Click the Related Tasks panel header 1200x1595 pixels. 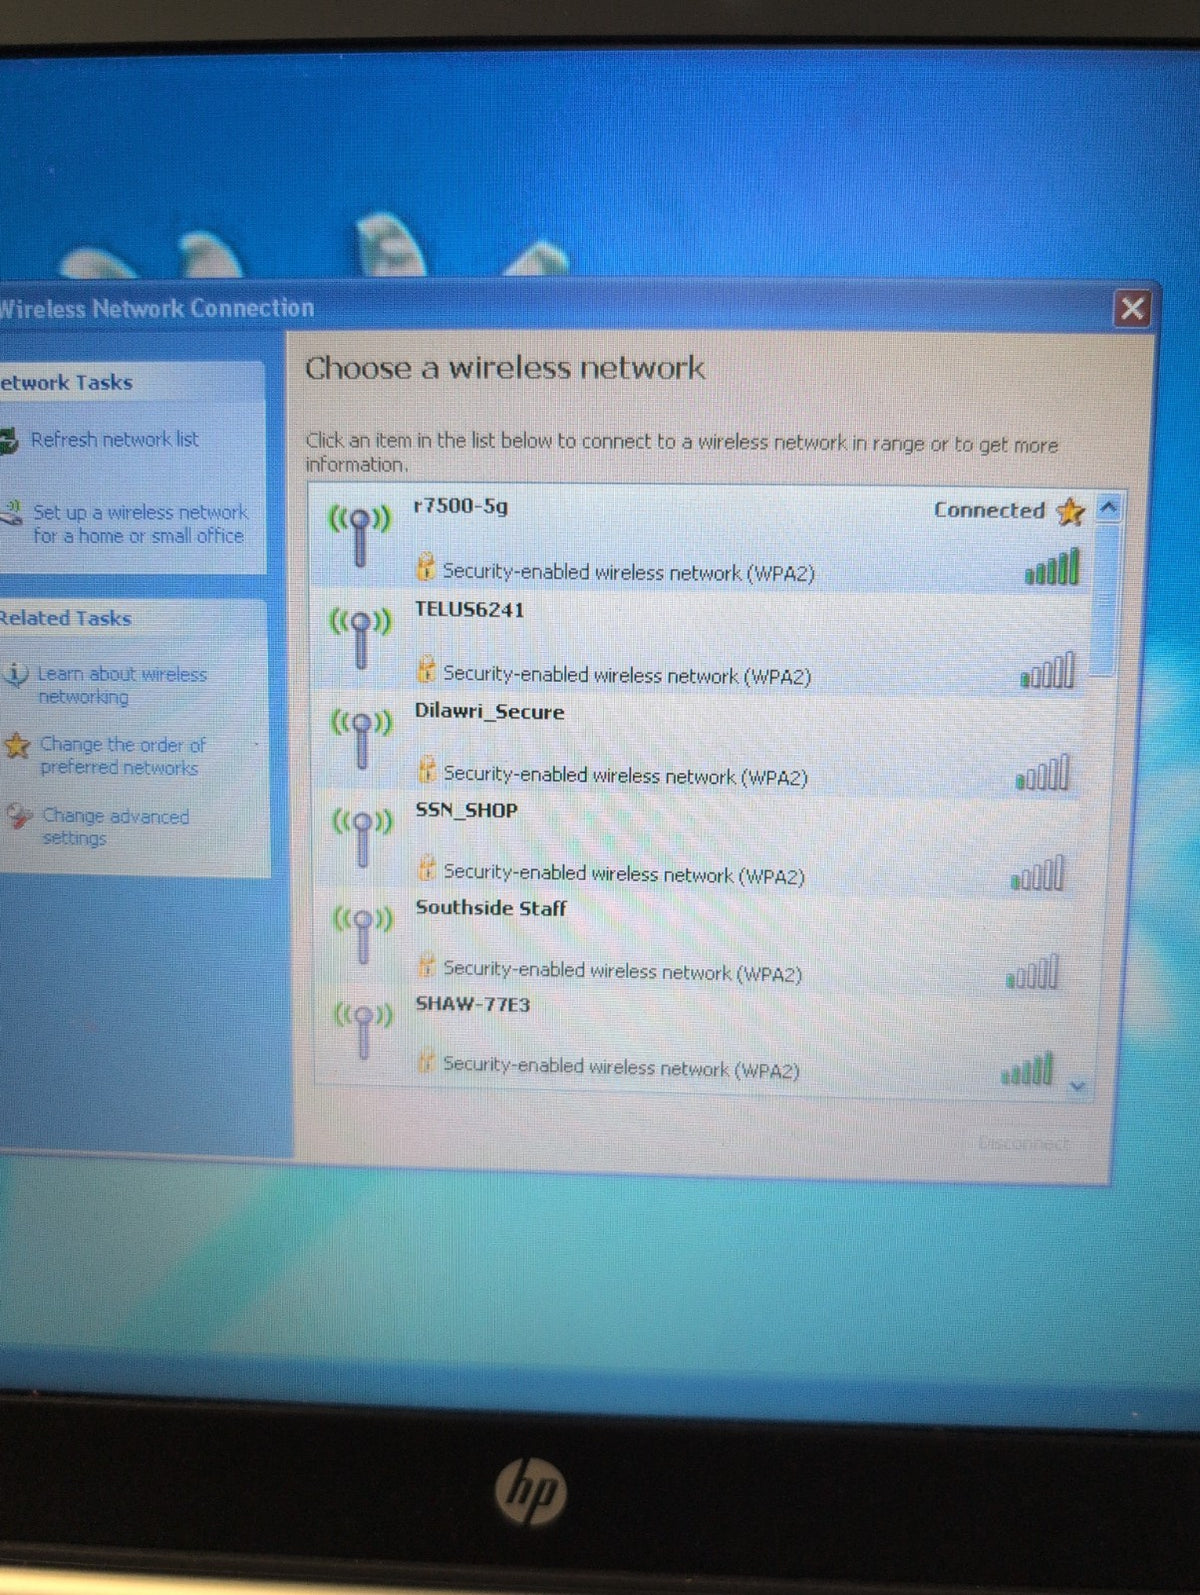[x=132, y=618]
